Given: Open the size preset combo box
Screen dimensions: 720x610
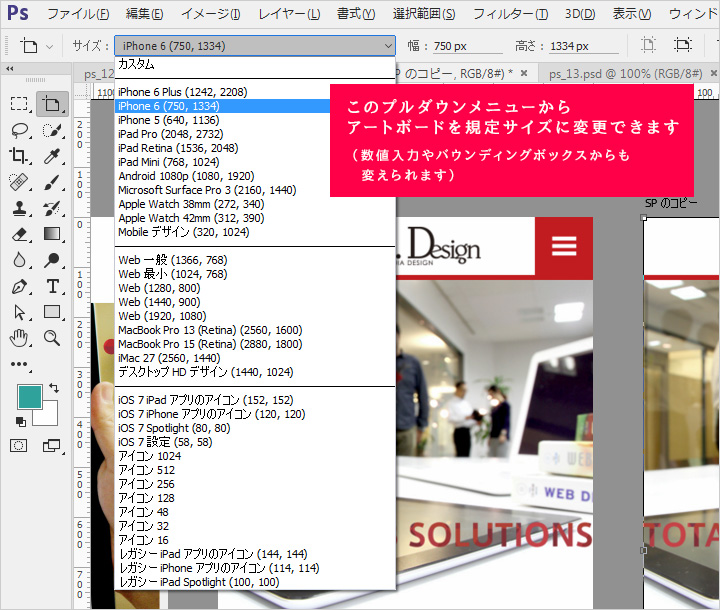Looking at the screenshot, I should [255, 46].
